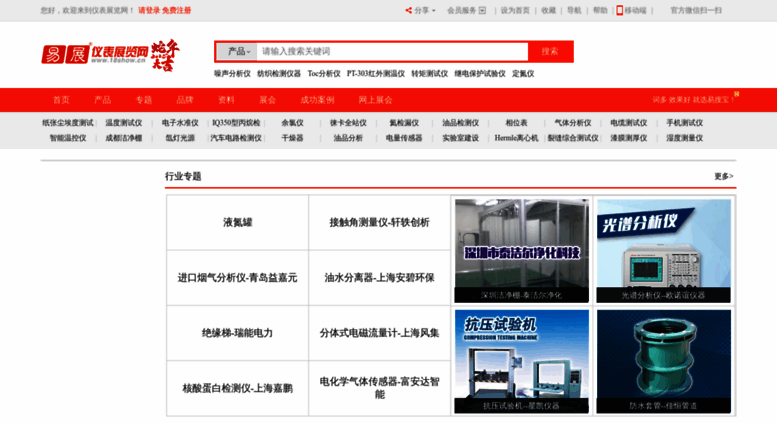This screenshot has height=423, width=777.
Task: Click the 移动端 phone icon
Action: 619,10
